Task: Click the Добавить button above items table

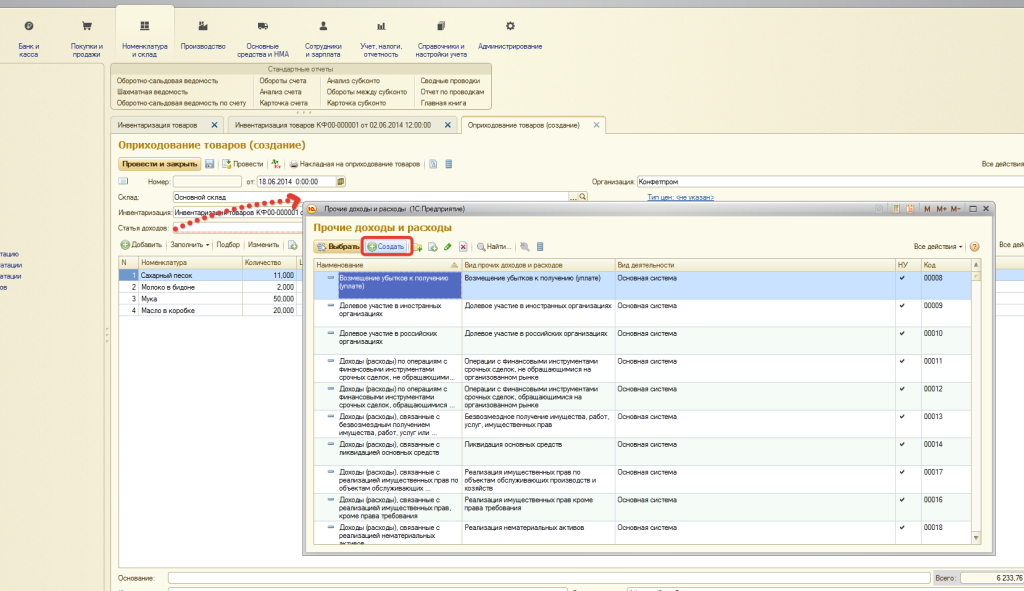Action: coord(141,245)
